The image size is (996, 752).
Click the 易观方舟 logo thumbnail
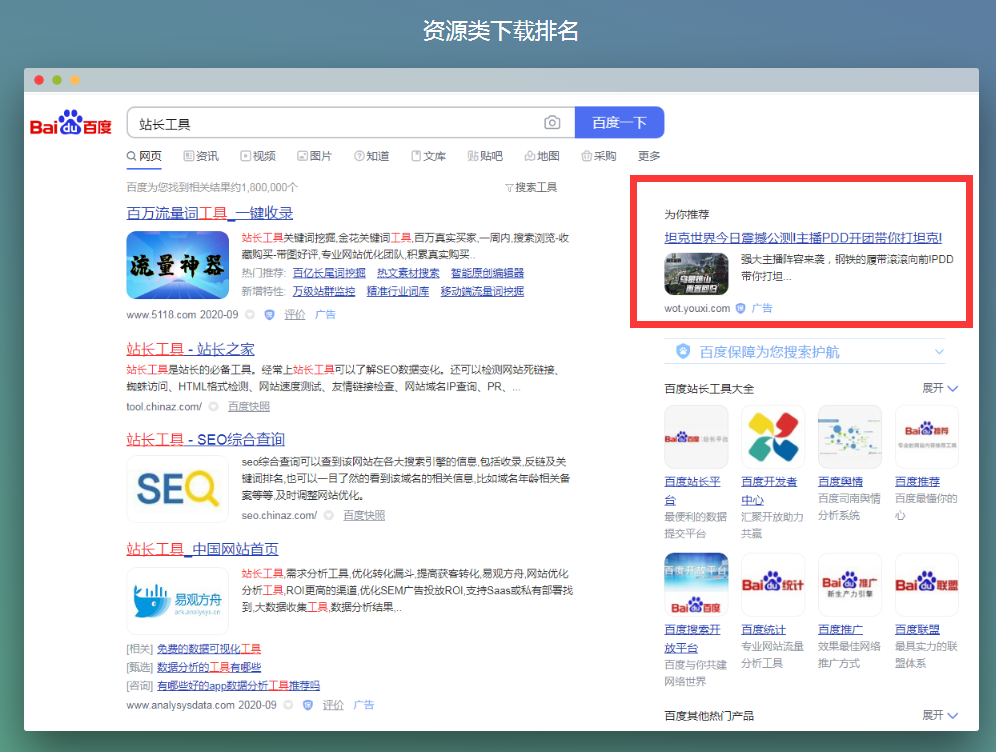[x=177, y=601]
